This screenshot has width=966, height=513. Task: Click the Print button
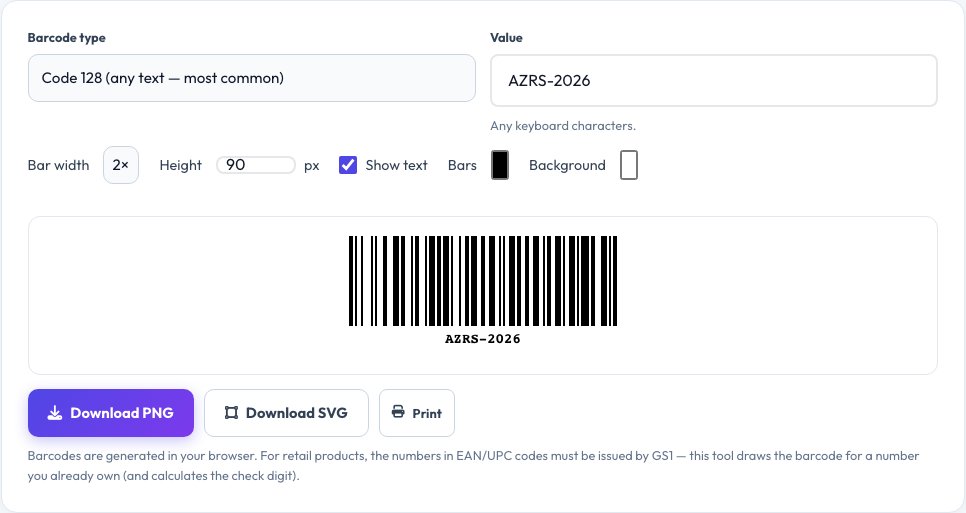tap(416, 413)
